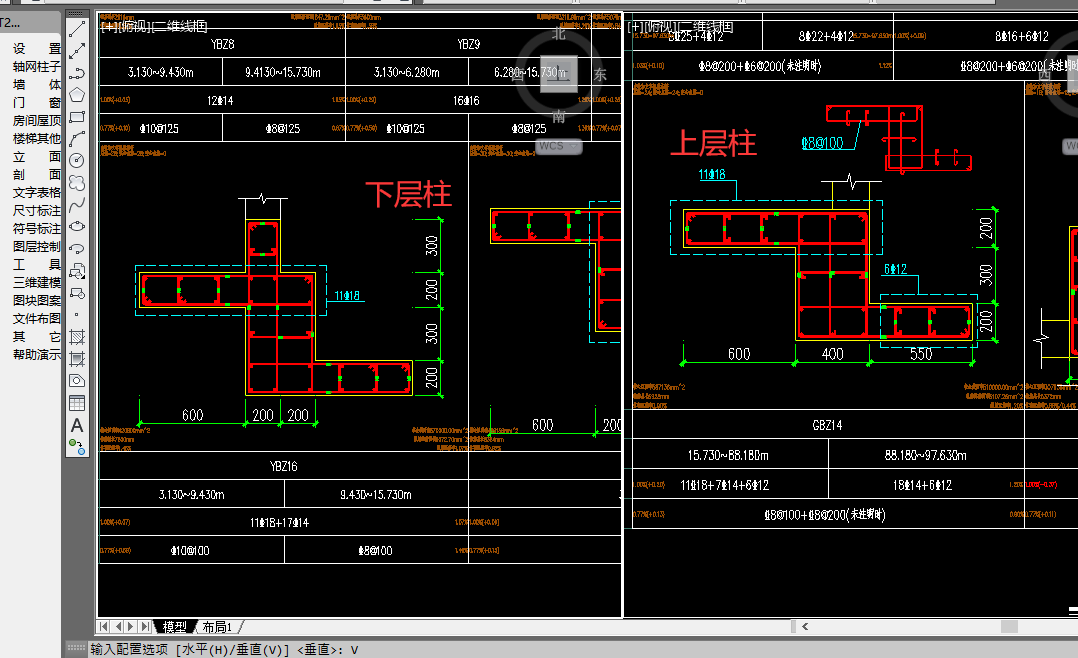The height and width of the screenshot is (658, 1078).
Task: Click the YBZ16 table header text
Action: (283, 466)
